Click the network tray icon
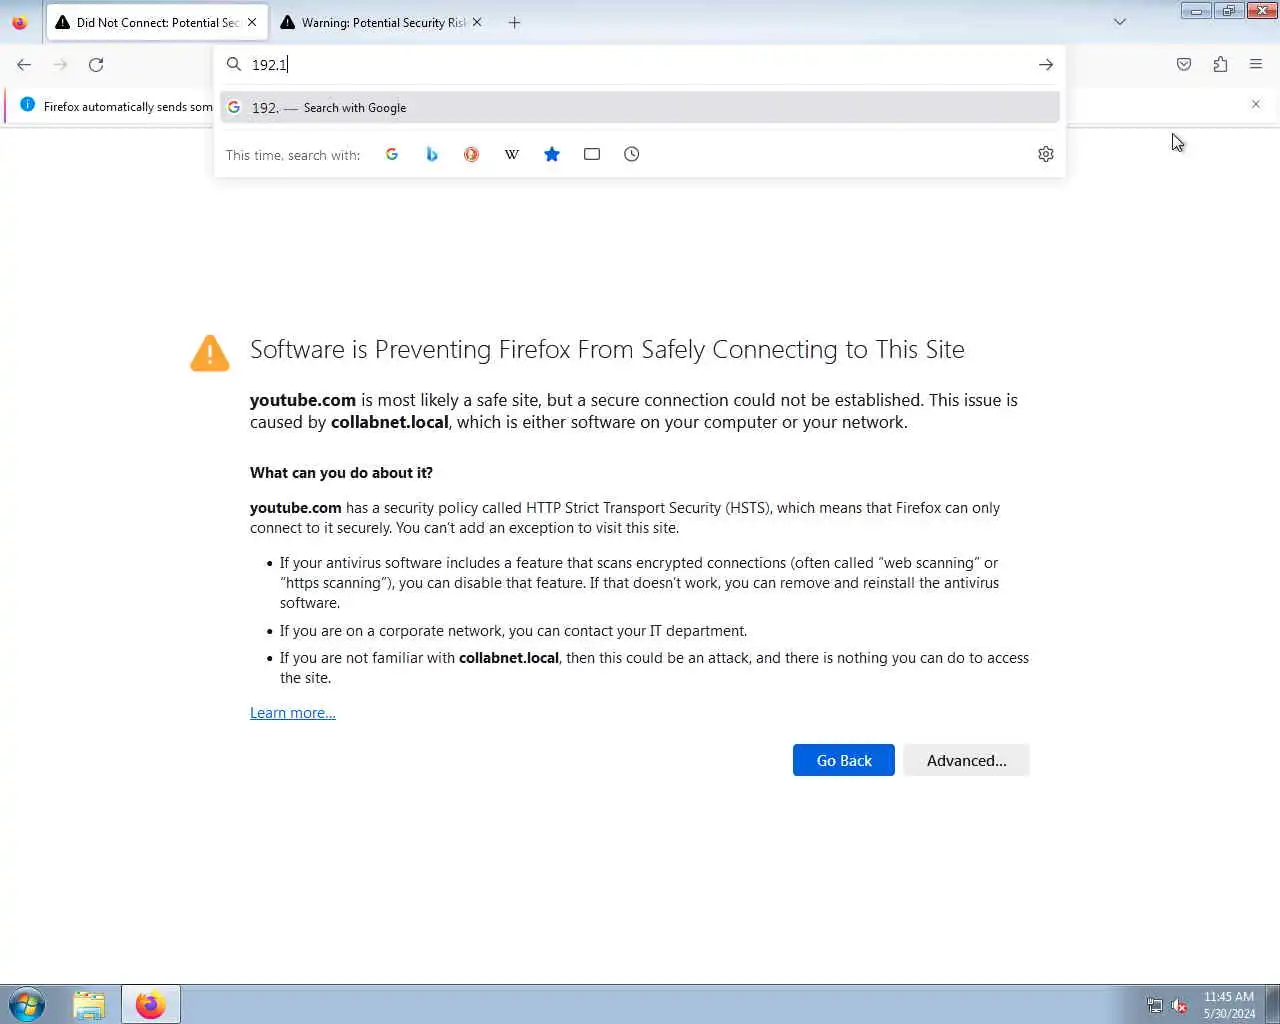The width and height of the screenshot is (1280, 1024). click(x=1155, y=1005)
